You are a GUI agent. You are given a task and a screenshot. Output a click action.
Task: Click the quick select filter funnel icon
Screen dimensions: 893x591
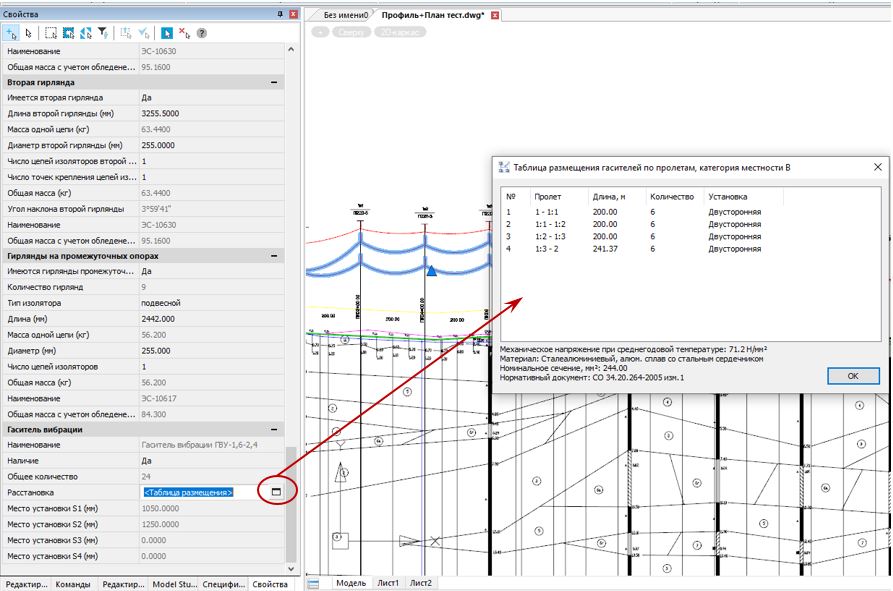click(103, 33)
